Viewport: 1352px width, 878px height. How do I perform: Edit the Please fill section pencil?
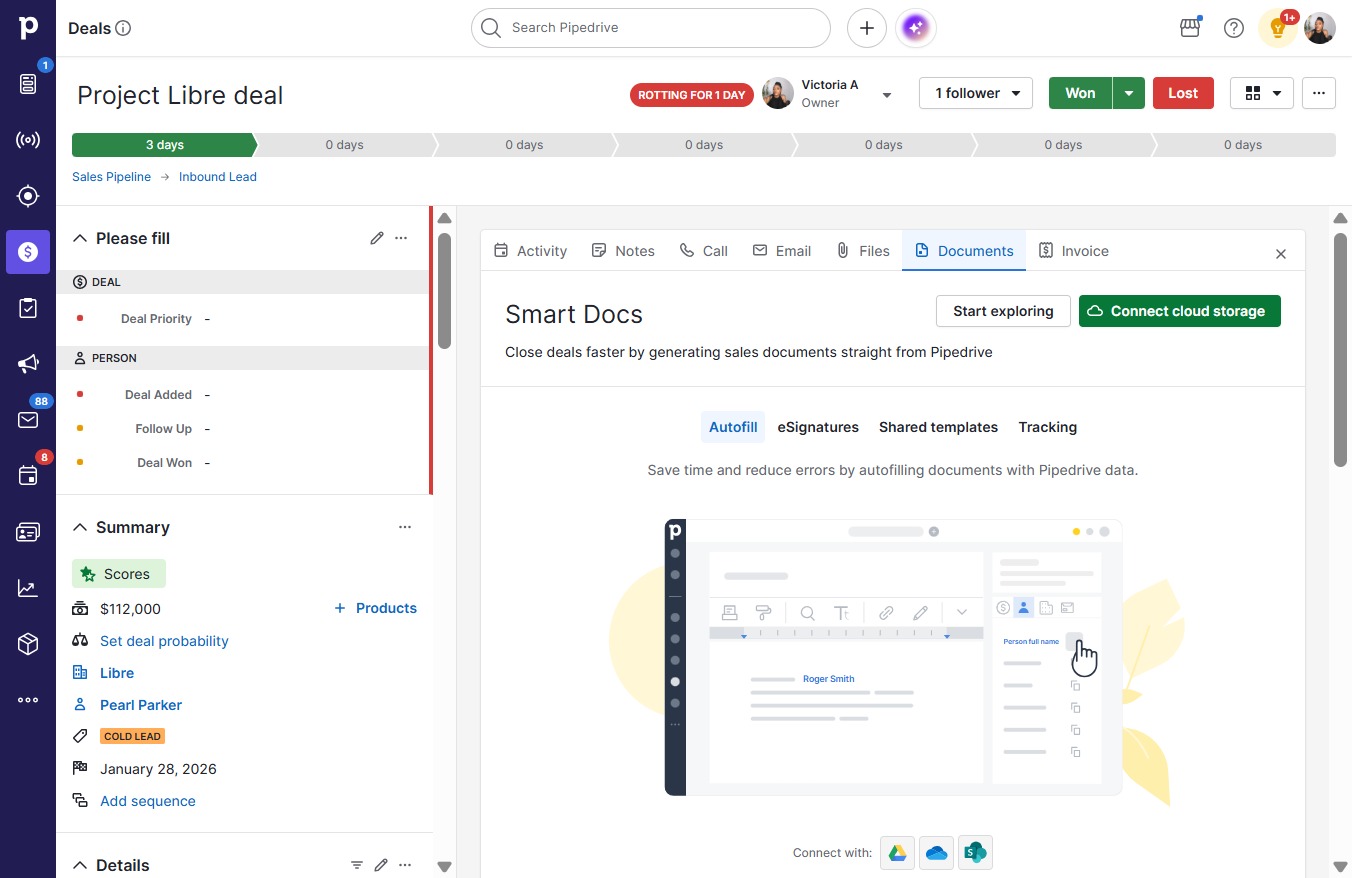pyautogui.click(x=377, y=238)
